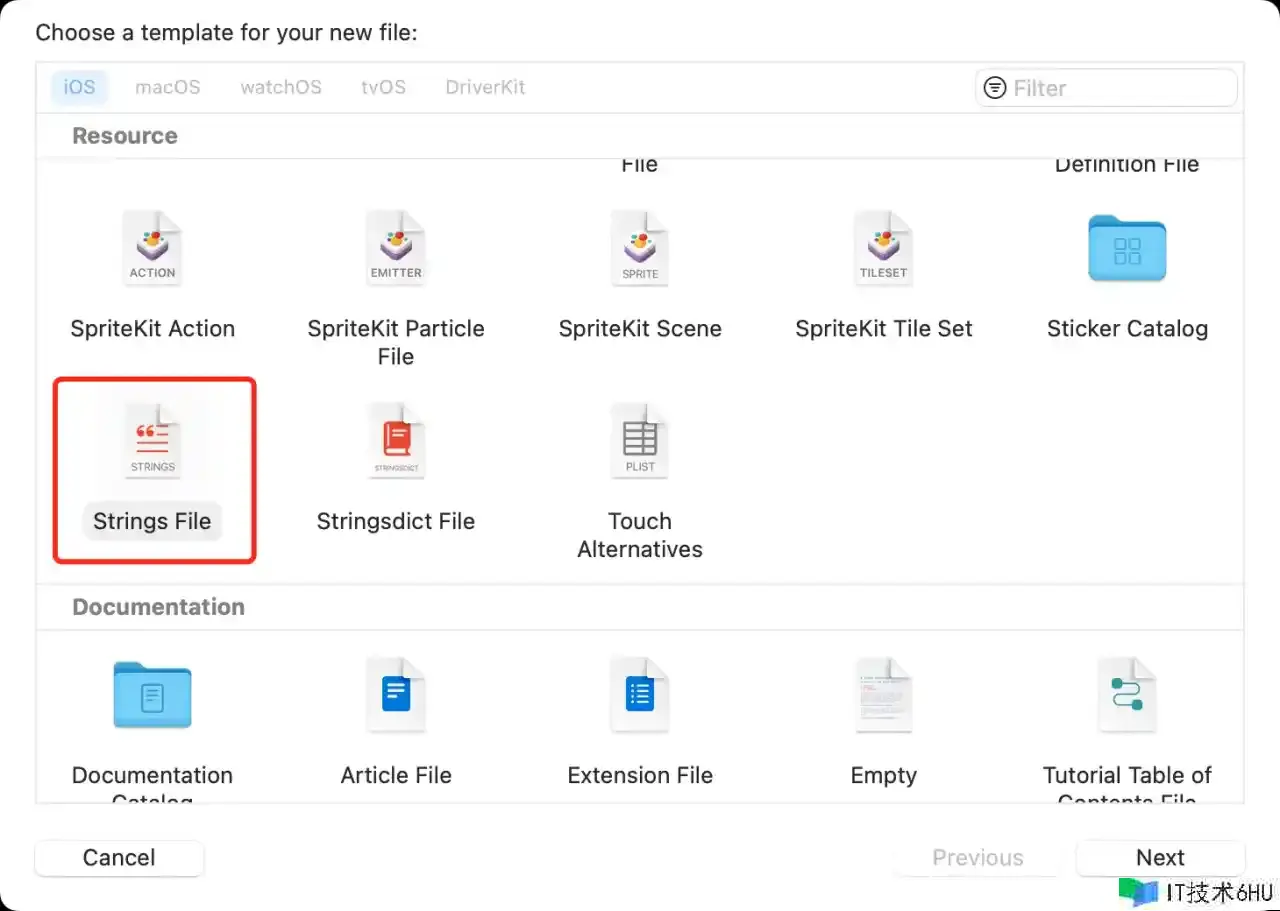Choose the Tutorial Table of Contents icon
This screenshot has height=911, width=1280.
[1127, 696]
